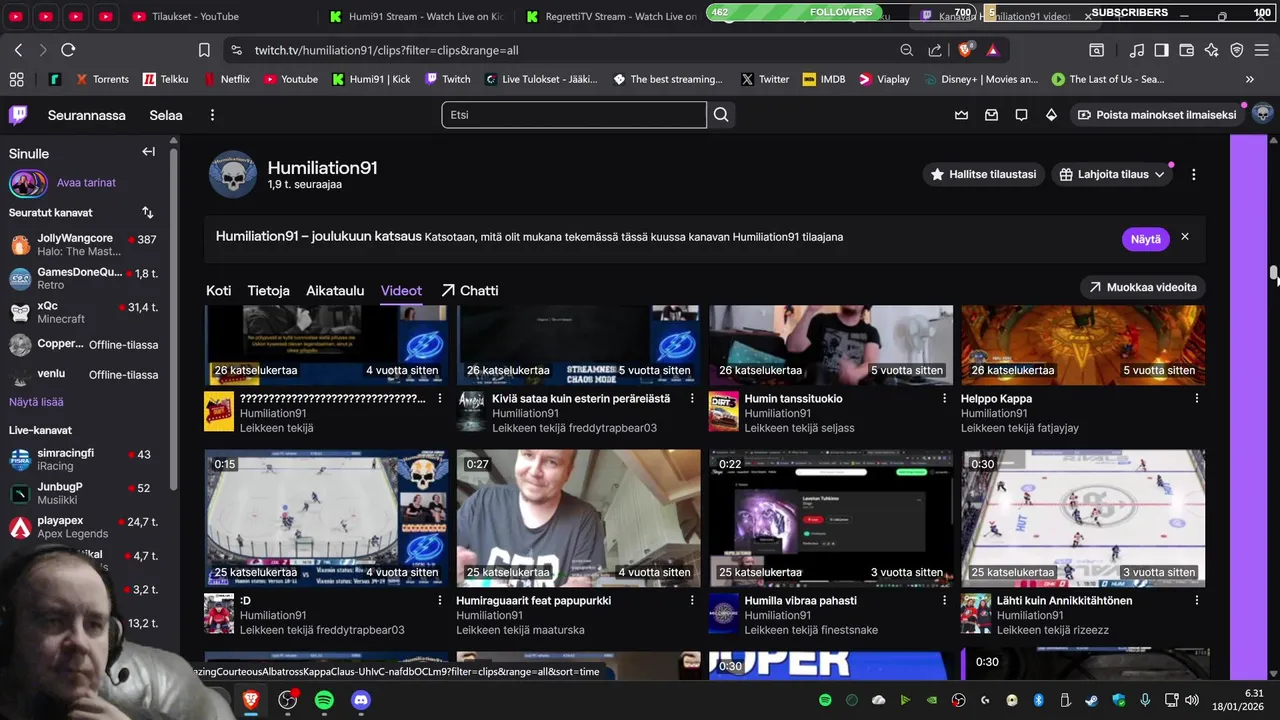This screenshot has height=720, width=1280.
Task: Switch to Tietoja tab
Action: pyautogui.click(x=268, y=290)
